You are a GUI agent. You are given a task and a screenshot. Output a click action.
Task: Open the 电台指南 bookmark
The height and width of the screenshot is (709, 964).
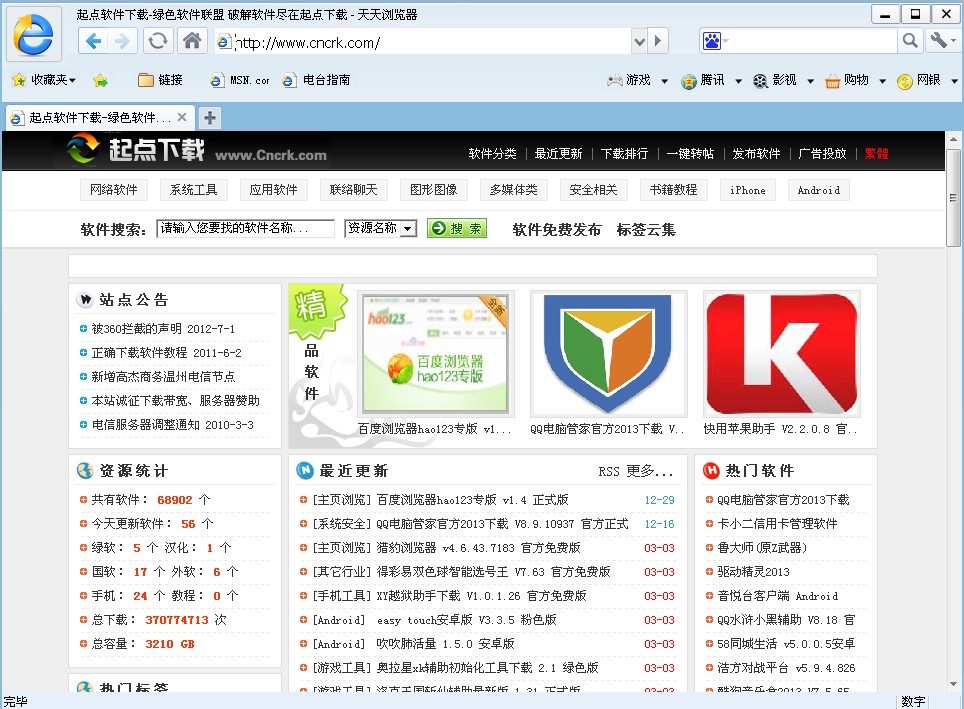pos(317,80)
